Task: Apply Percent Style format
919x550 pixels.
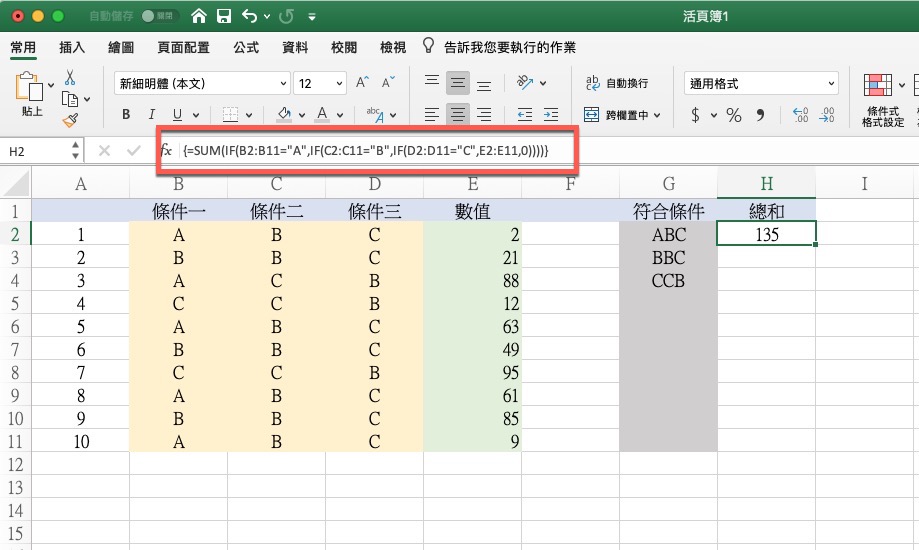Action: 734,115
